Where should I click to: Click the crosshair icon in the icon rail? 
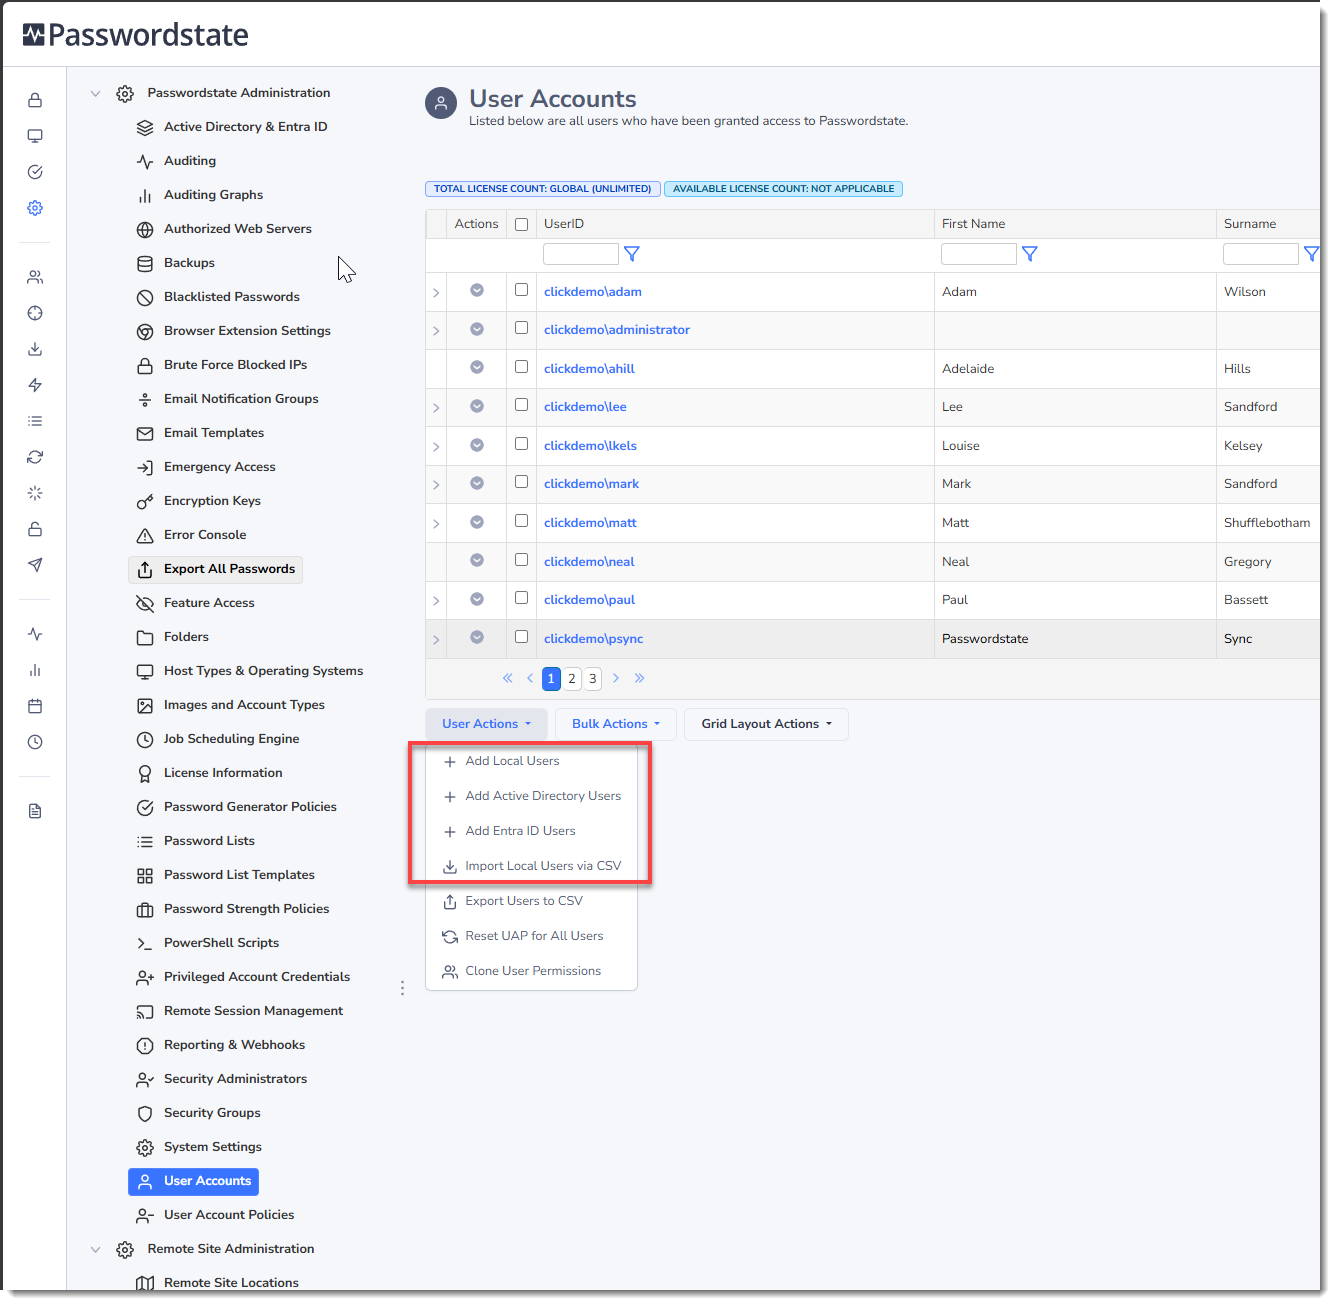click(35, 313)
